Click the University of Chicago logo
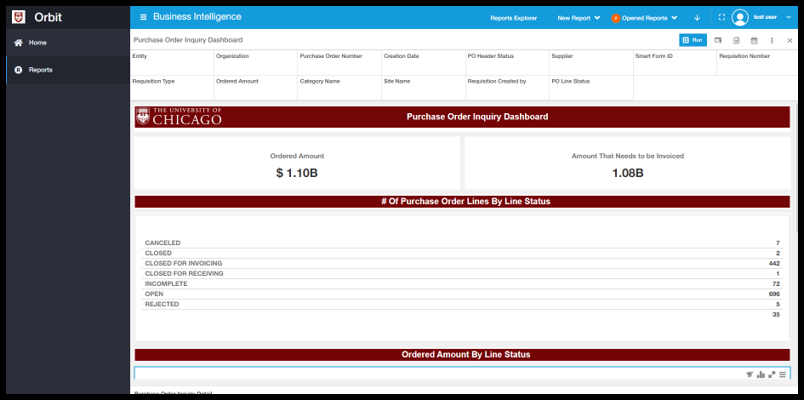The height and width of the screenshot is (400, 804). click(x=179, y=116)
